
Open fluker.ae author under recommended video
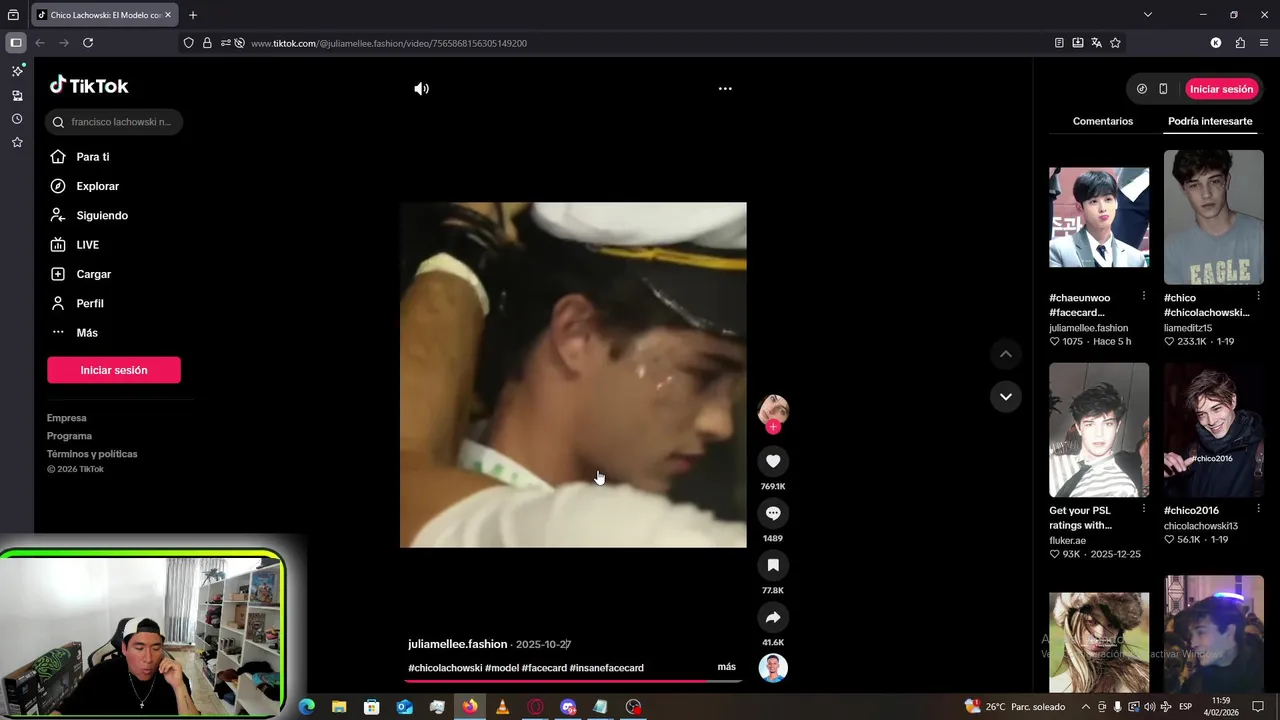coord(1067,541)
